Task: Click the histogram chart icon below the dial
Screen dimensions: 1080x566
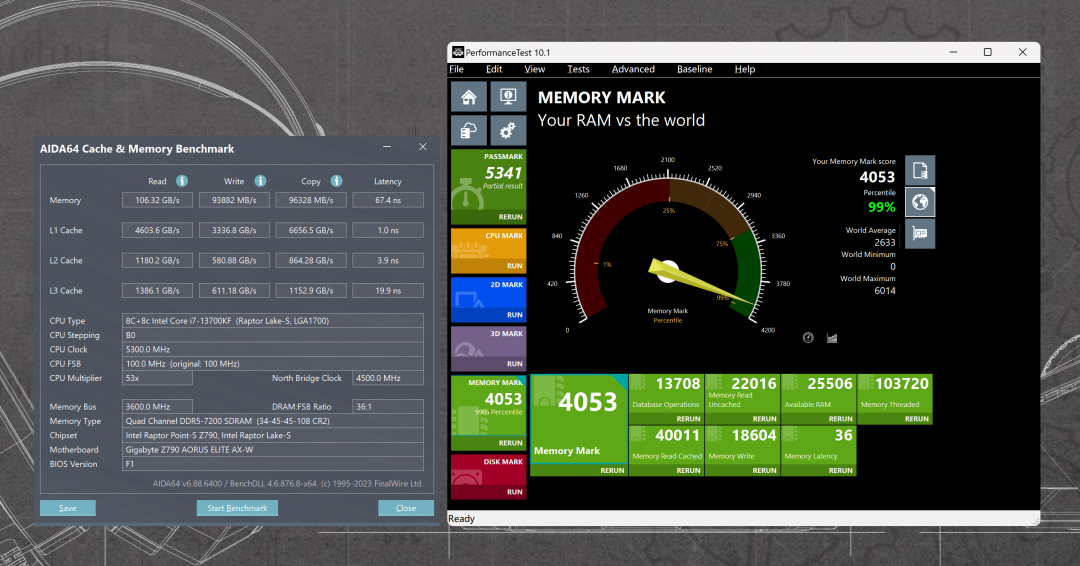Action: [x=832, y=337]
